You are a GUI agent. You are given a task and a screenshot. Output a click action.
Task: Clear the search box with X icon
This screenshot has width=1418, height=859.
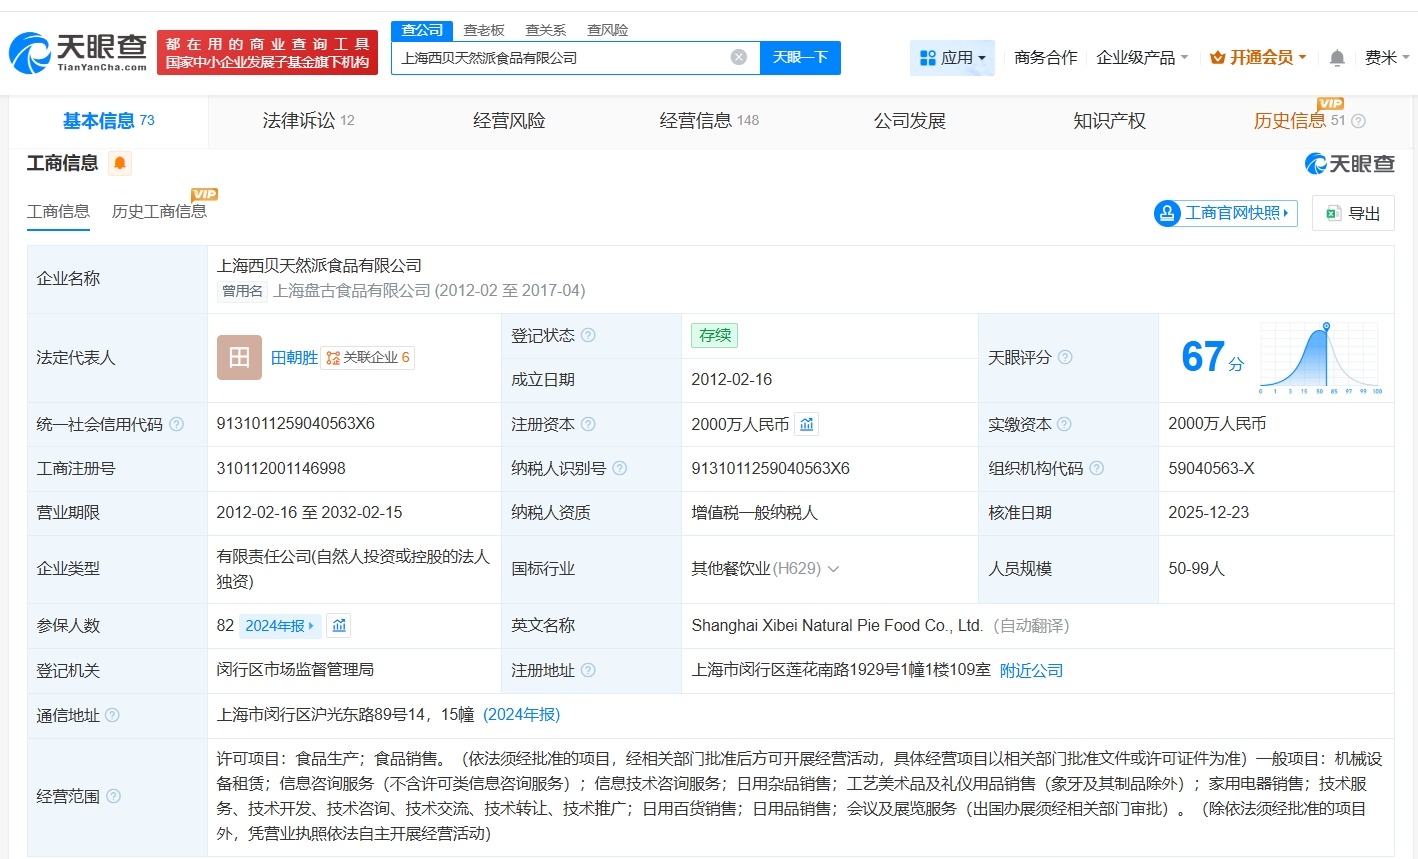739,57
